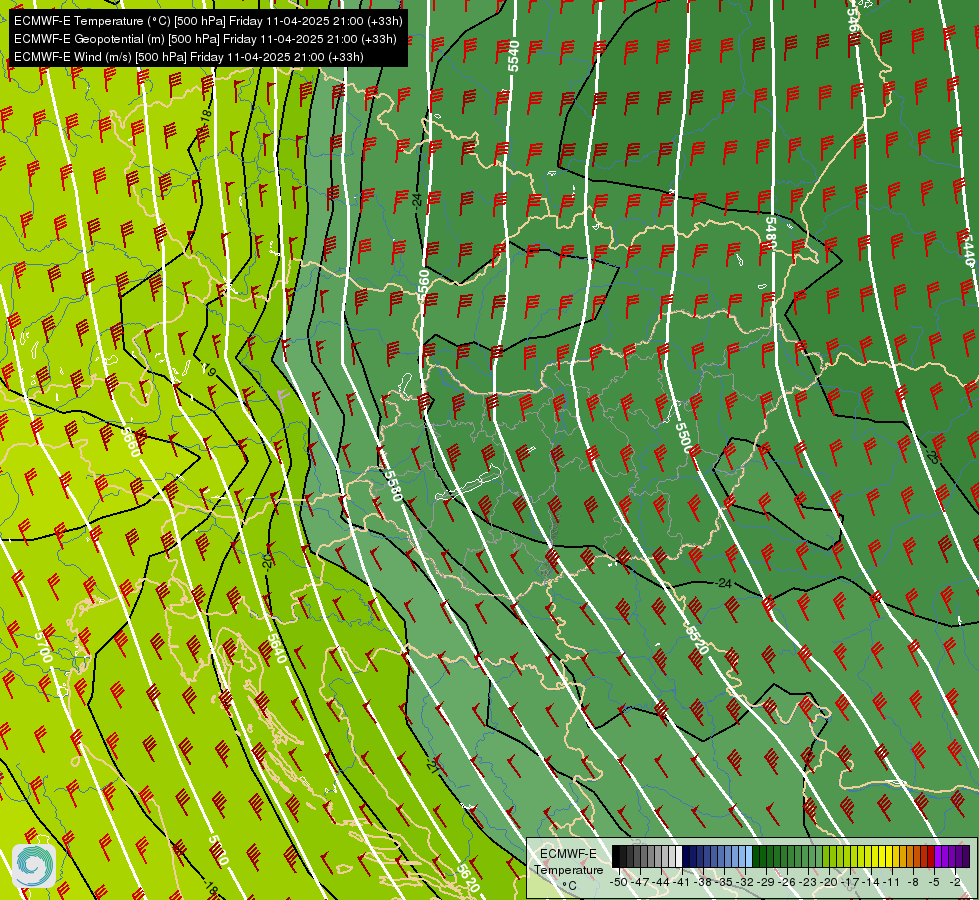
Task: Click the -41 tick label in the legend
Action: tap(682, 882)
